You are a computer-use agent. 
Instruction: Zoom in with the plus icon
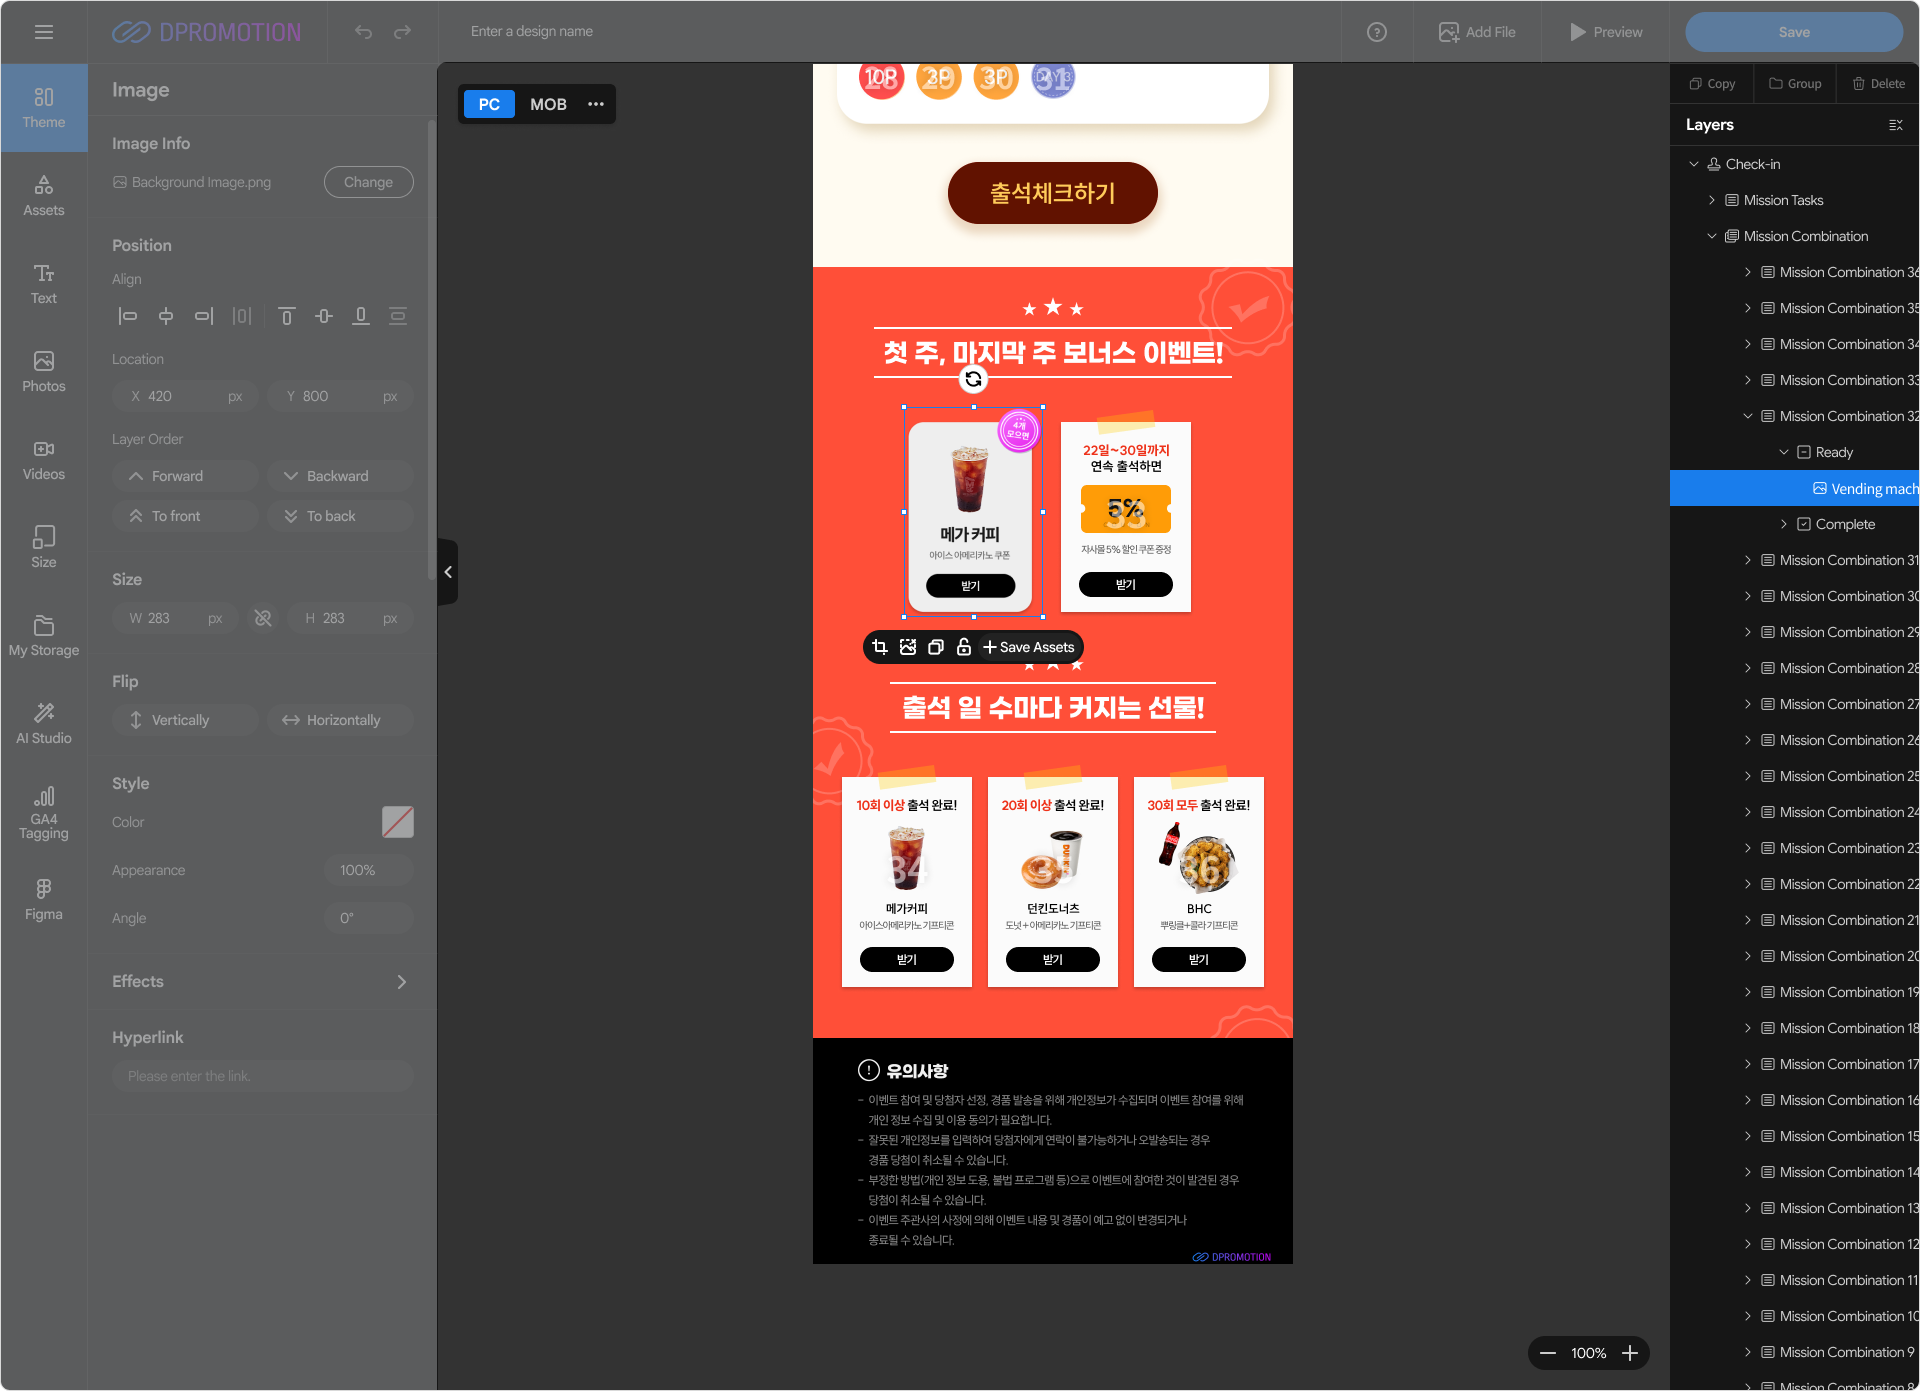click(1630, 1353)
